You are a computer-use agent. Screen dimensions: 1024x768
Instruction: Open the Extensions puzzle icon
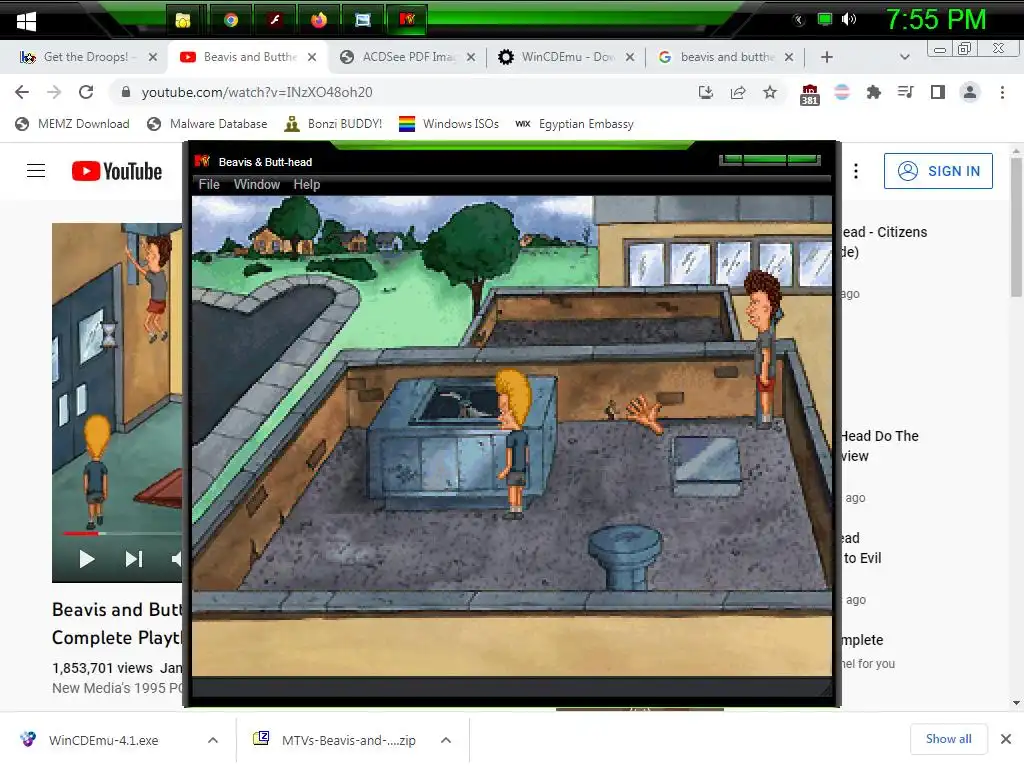pos(873,92)
